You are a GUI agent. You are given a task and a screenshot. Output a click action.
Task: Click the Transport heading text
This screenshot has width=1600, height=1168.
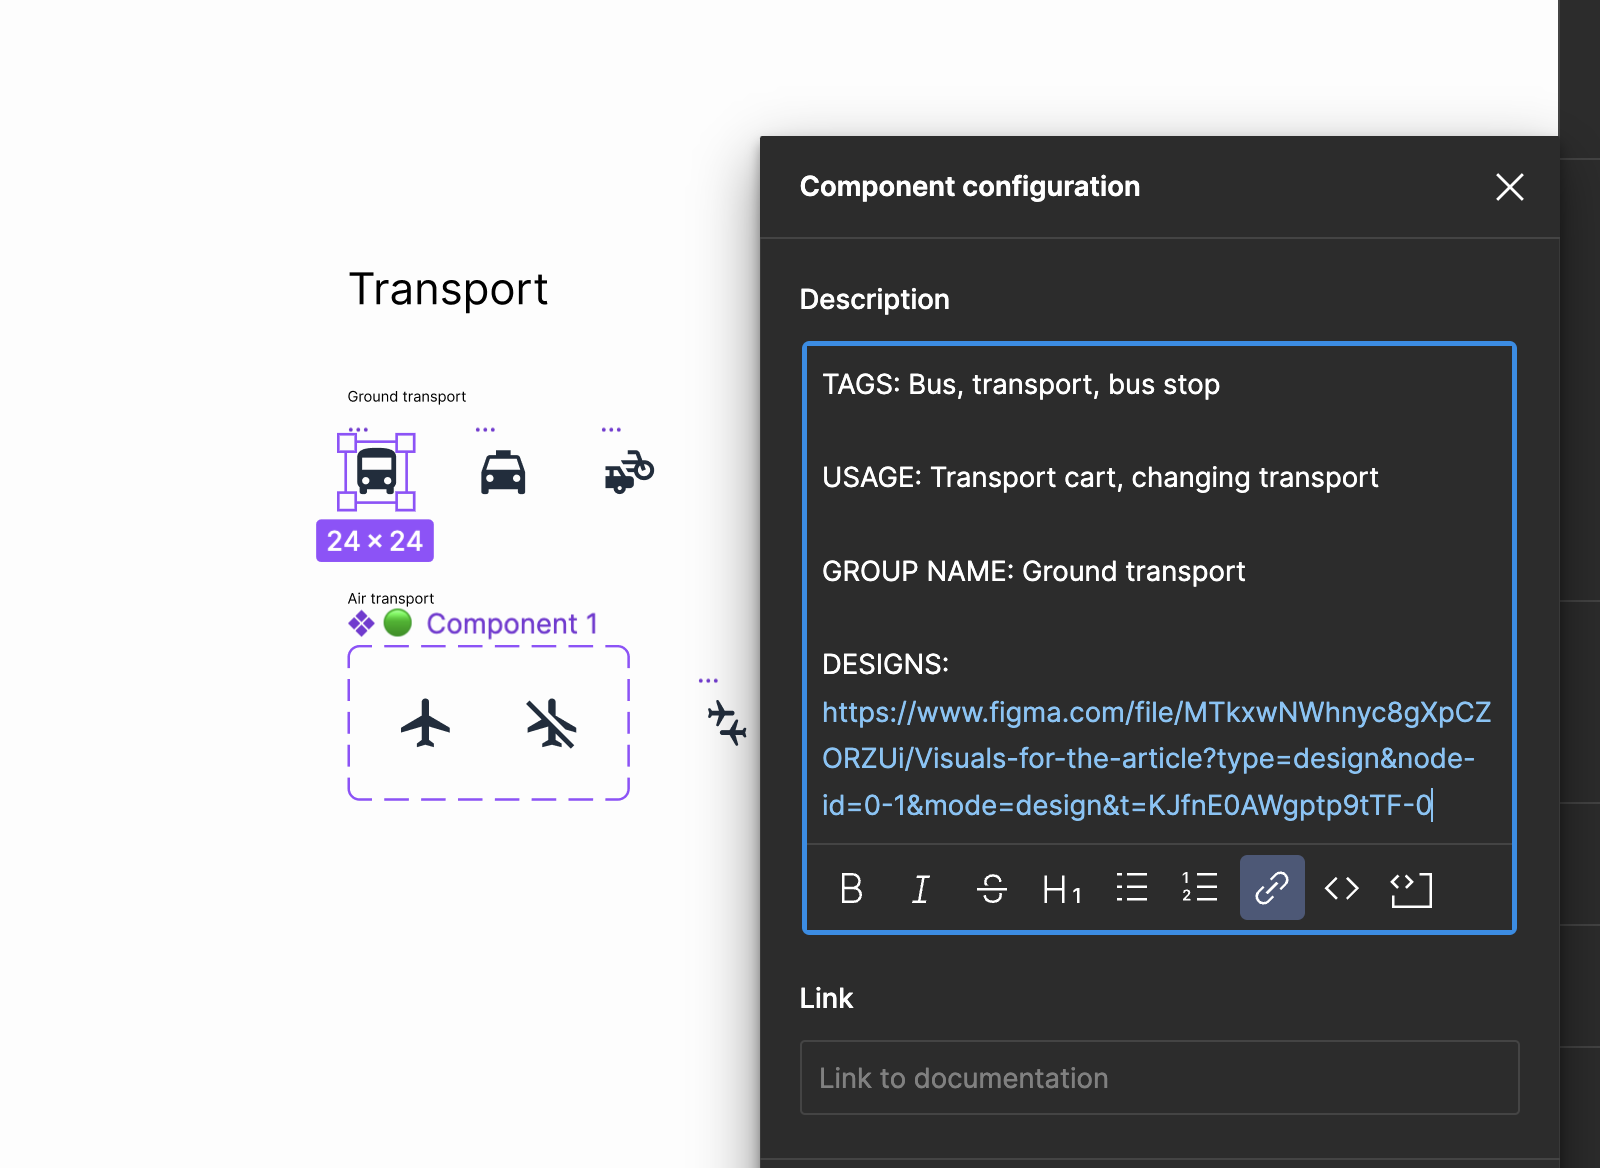click(448, 290)
